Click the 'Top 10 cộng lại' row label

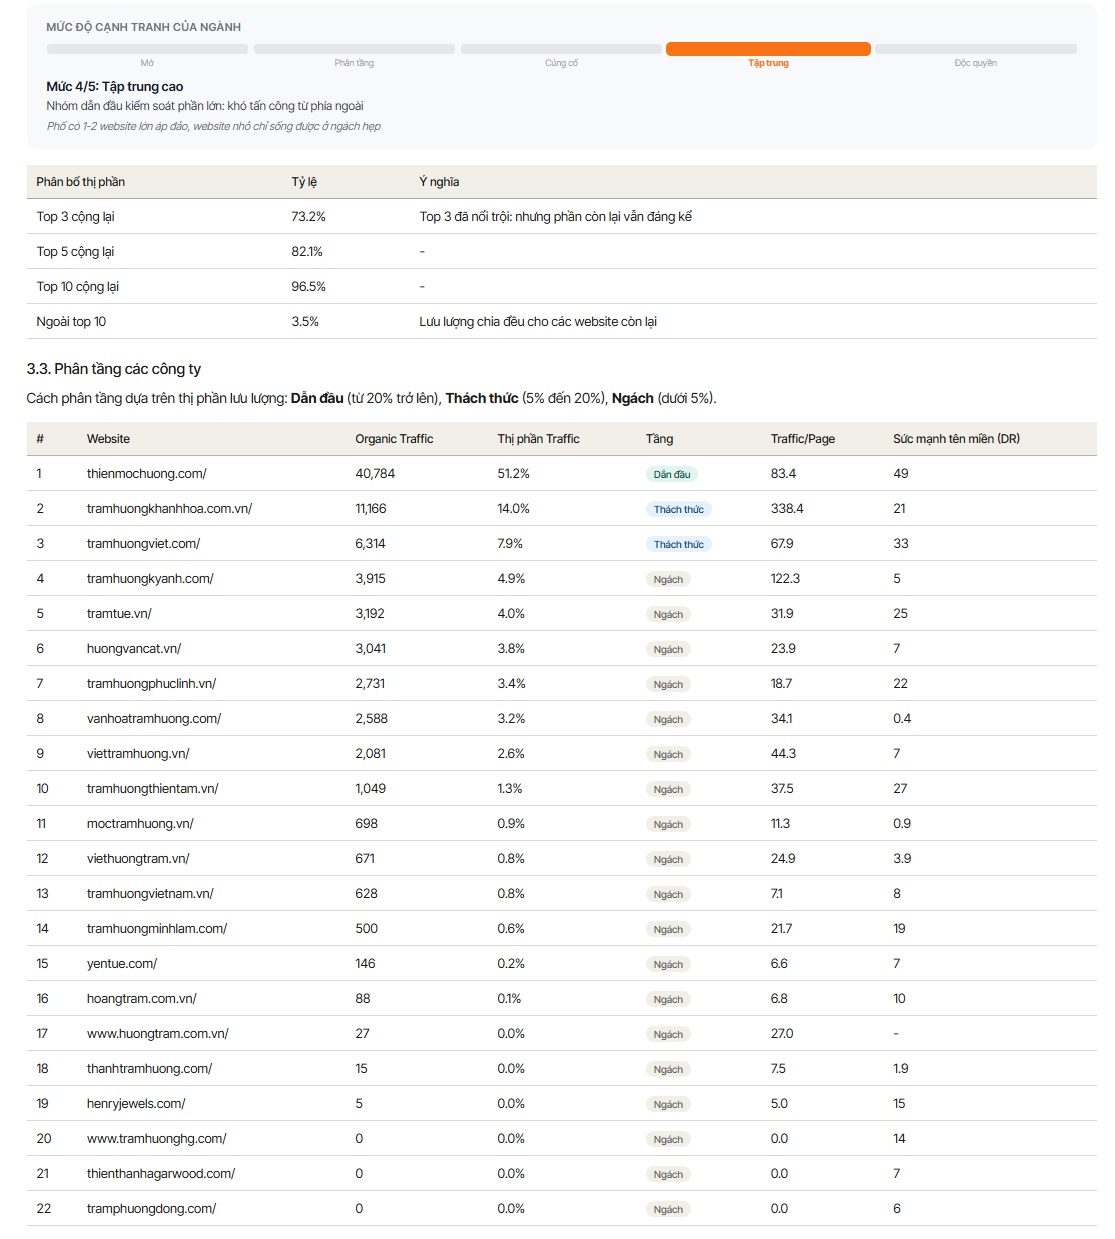(78, 287)
